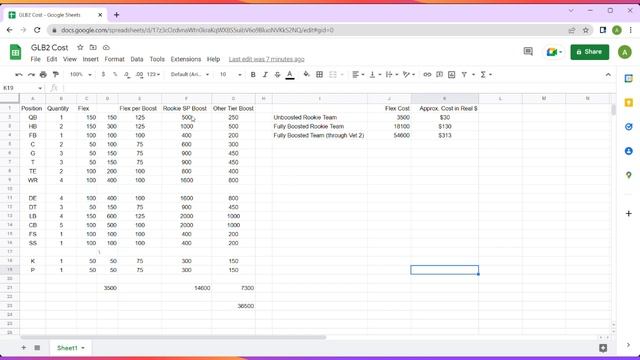Open the fill color bucket
640x360 pixels.
pyautogui.click(x=306, y=75)
